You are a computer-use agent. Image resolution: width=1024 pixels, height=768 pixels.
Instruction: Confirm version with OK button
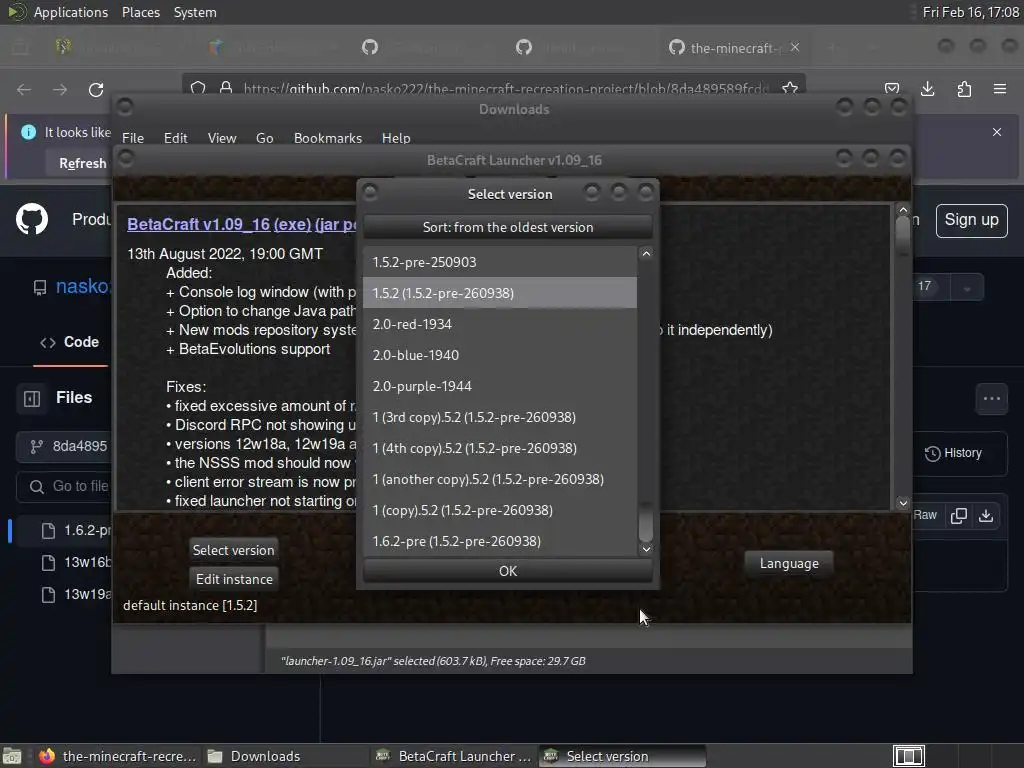507,571
